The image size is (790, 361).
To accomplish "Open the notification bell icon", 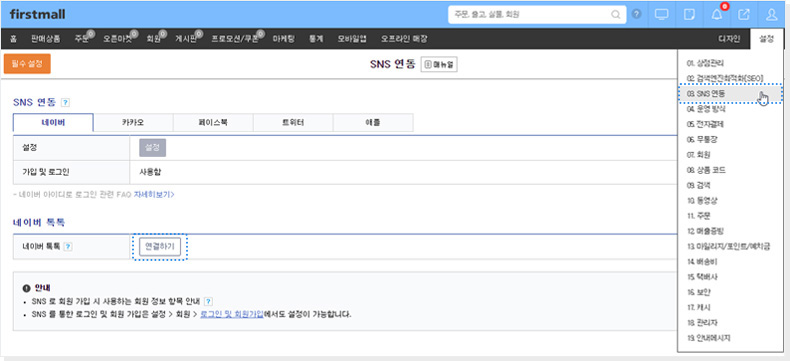I will [716, 15].
